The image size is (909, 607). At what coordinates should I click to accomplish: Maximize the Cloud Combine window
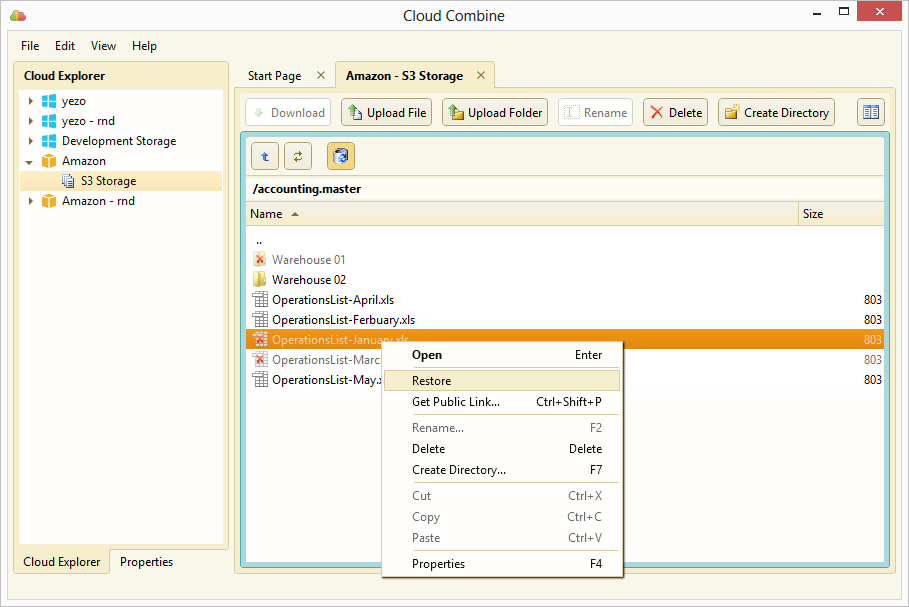844,12
